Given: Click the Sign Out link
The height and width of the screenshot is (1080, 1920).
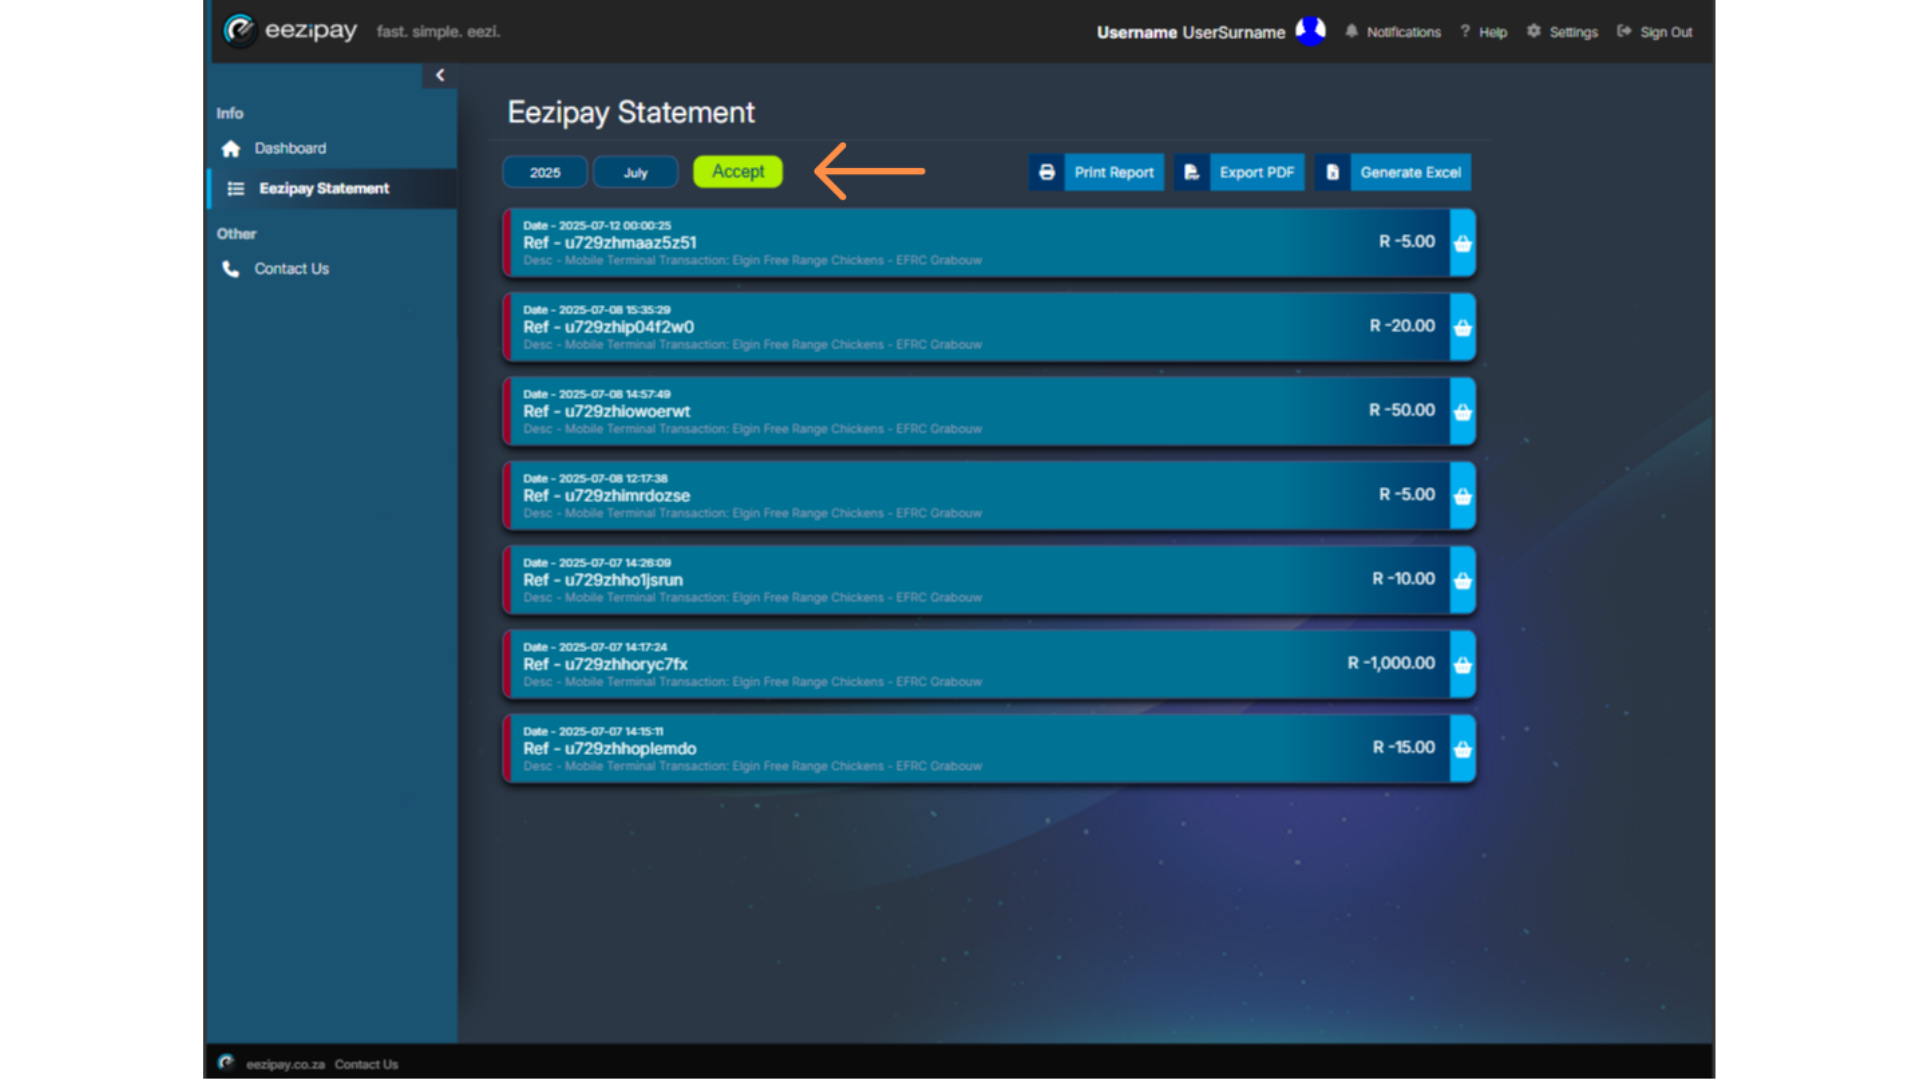Looking at the screenshot, I should [1666, 32].
